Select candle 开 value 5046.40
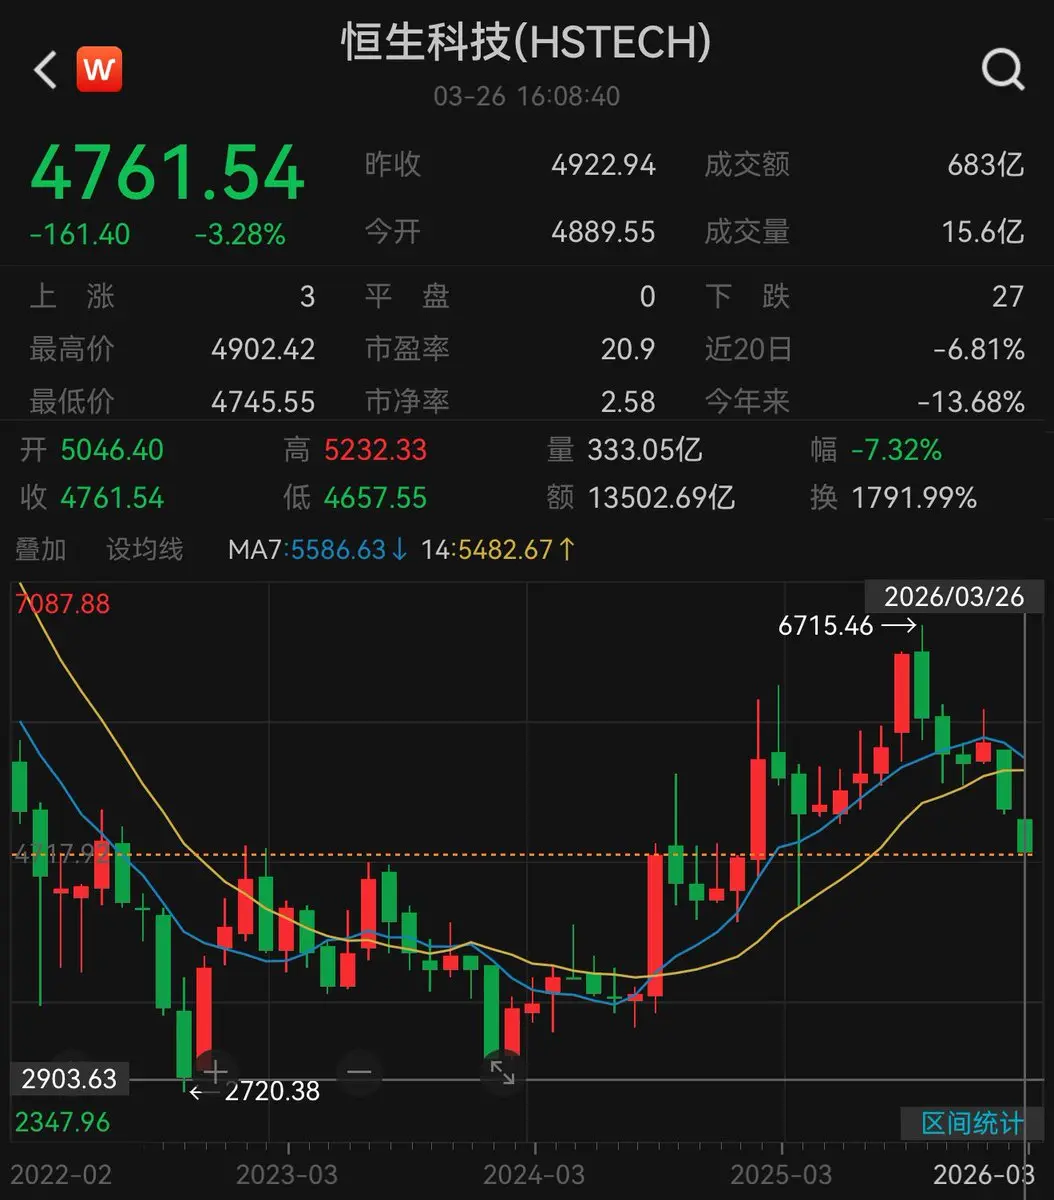This screenshot has width=1054, height=1200. pyautogui.click(x=112, y=450)
